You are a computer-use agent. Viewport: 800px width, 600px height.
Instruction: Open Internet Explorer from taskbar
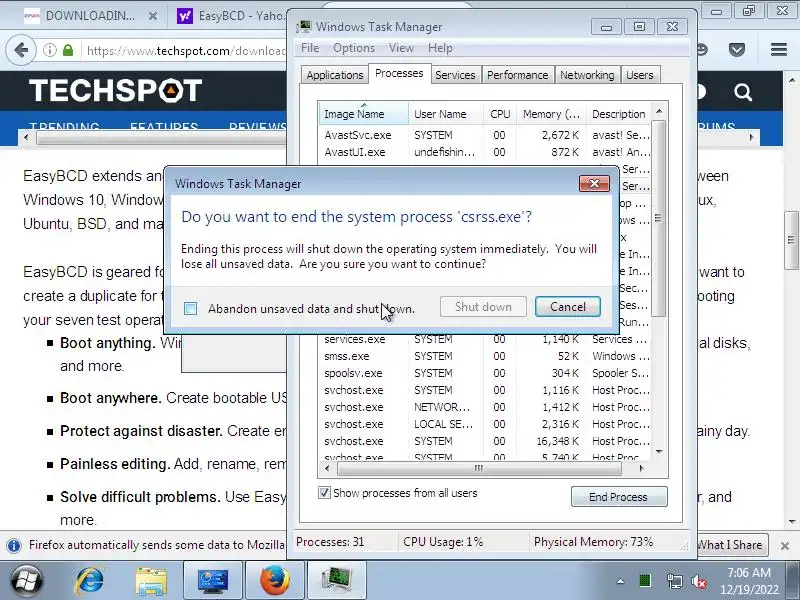89,581
